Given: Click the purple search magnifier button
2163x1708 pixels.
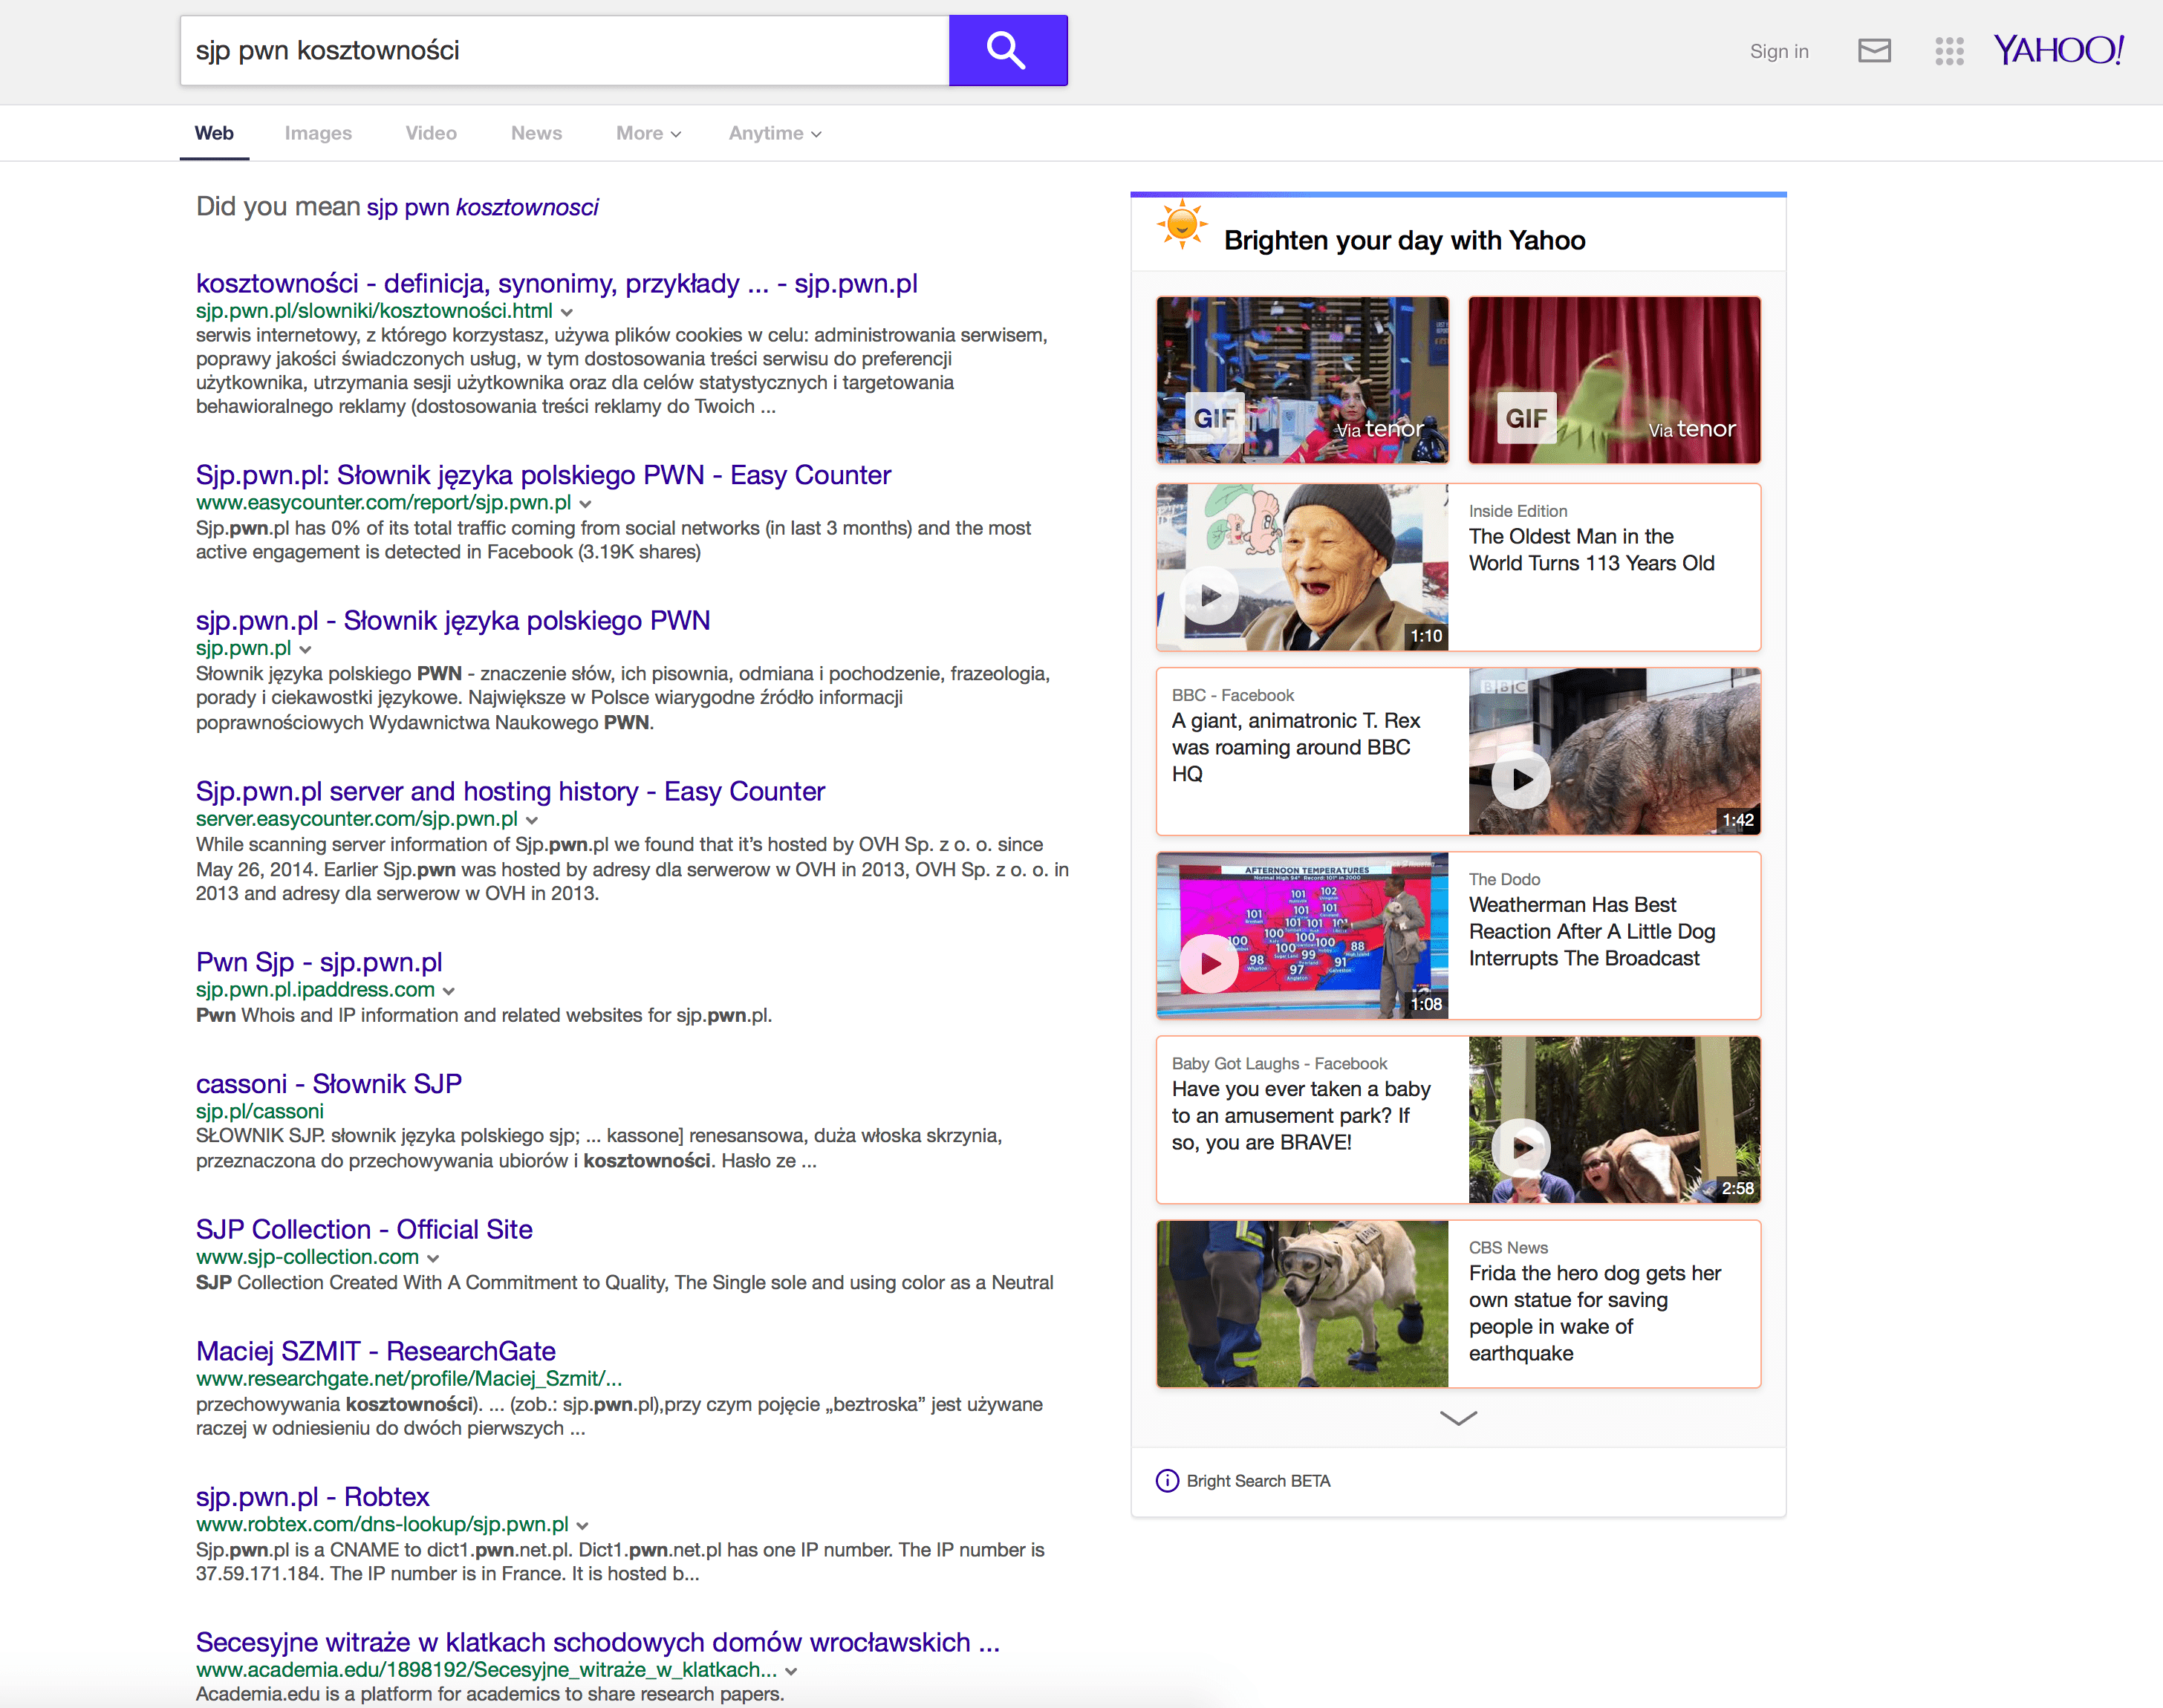Looking at the screenshot, I should coord(1007,50).
